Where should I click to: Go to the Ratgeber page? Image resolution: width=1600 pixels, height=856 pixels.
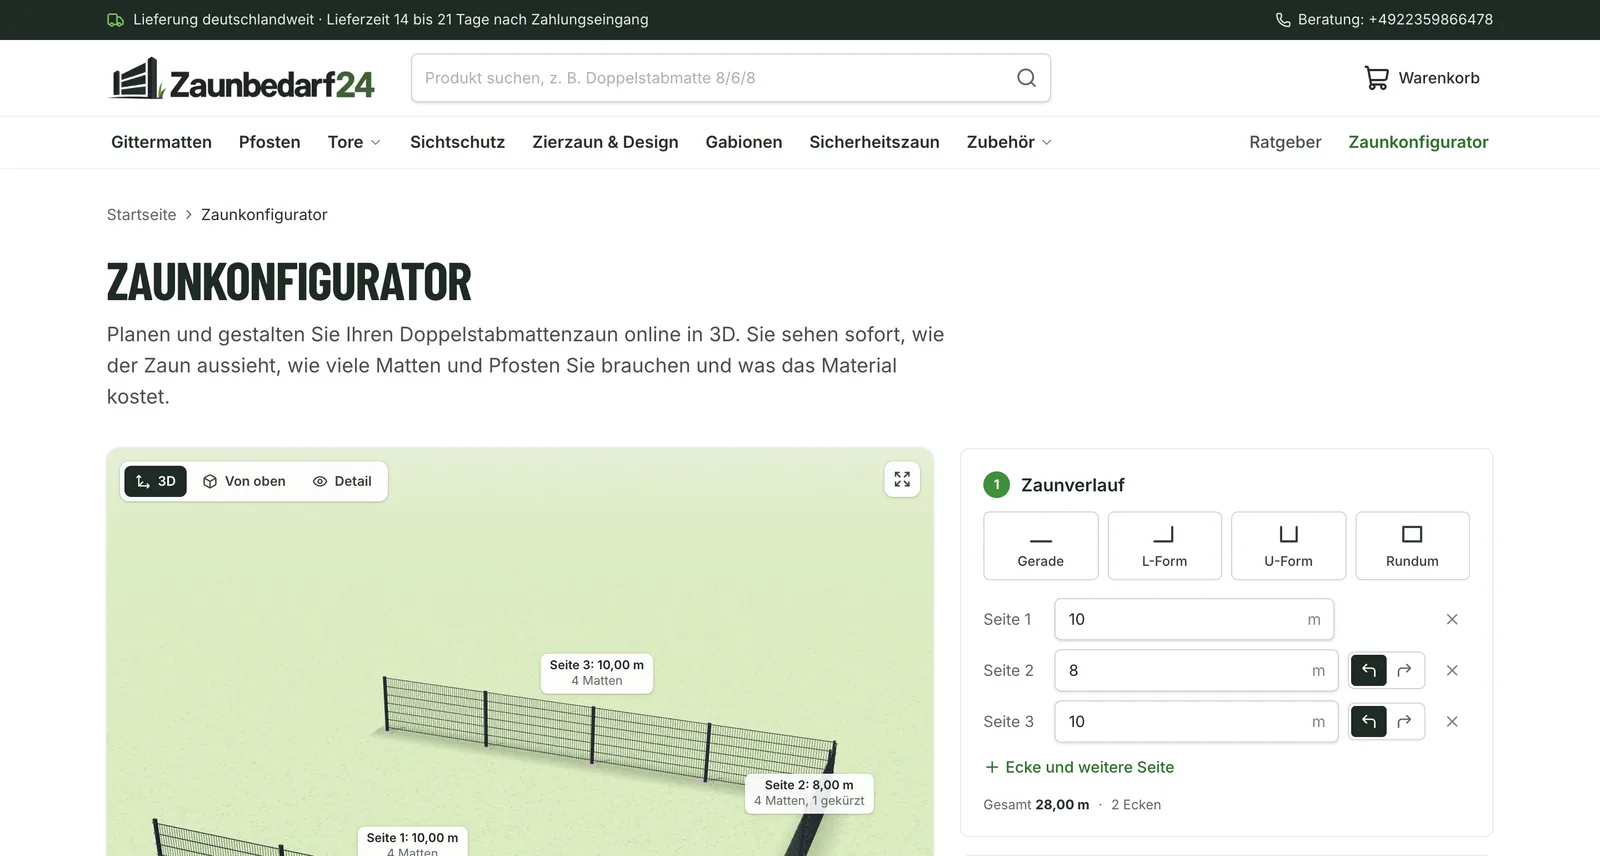pos(1285,142)
